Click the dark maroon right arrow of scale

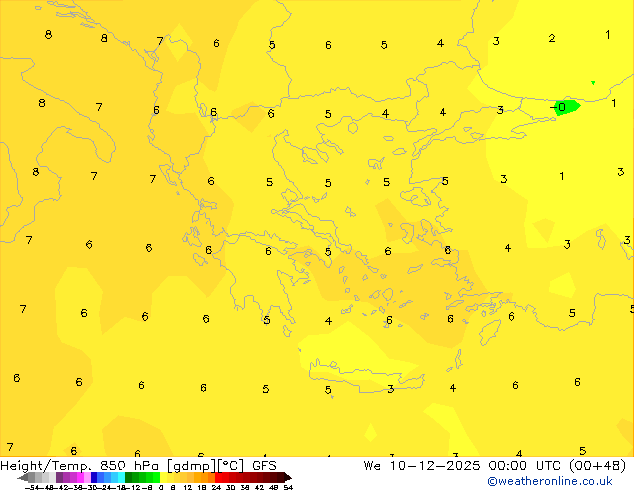coord(288,477)
